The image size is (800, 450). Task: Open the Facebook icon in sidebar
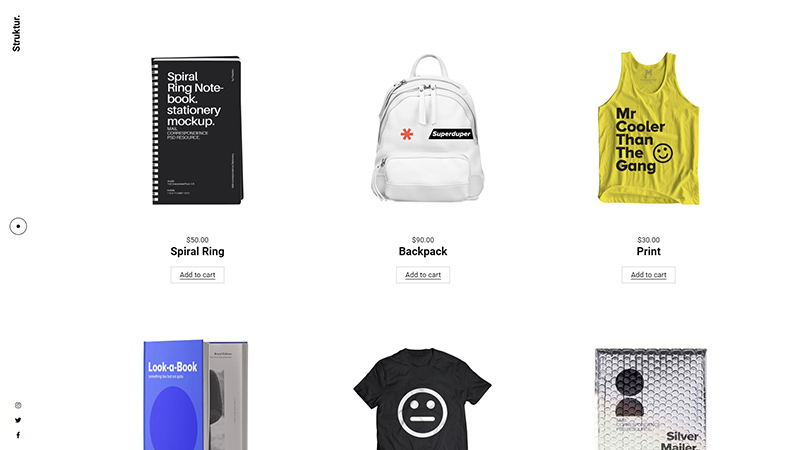(x=18, y=435)
